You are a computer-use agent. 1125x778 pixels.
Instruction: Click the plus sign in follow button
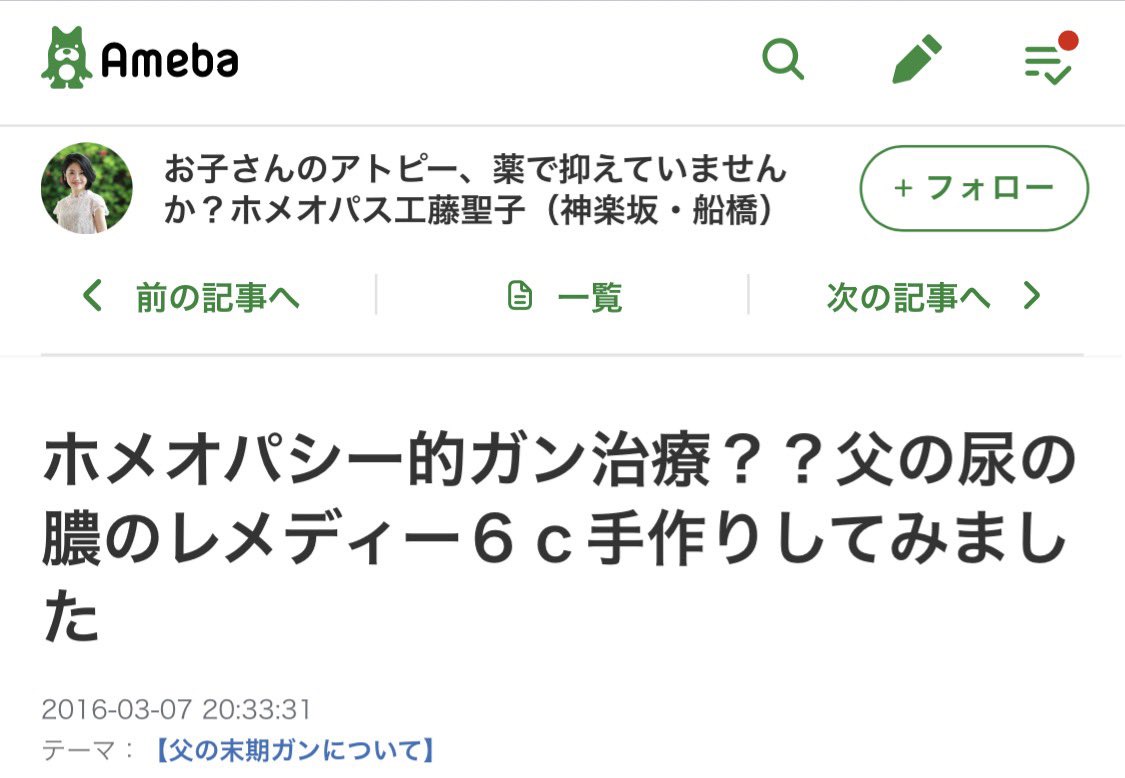[x=903, y=189]
